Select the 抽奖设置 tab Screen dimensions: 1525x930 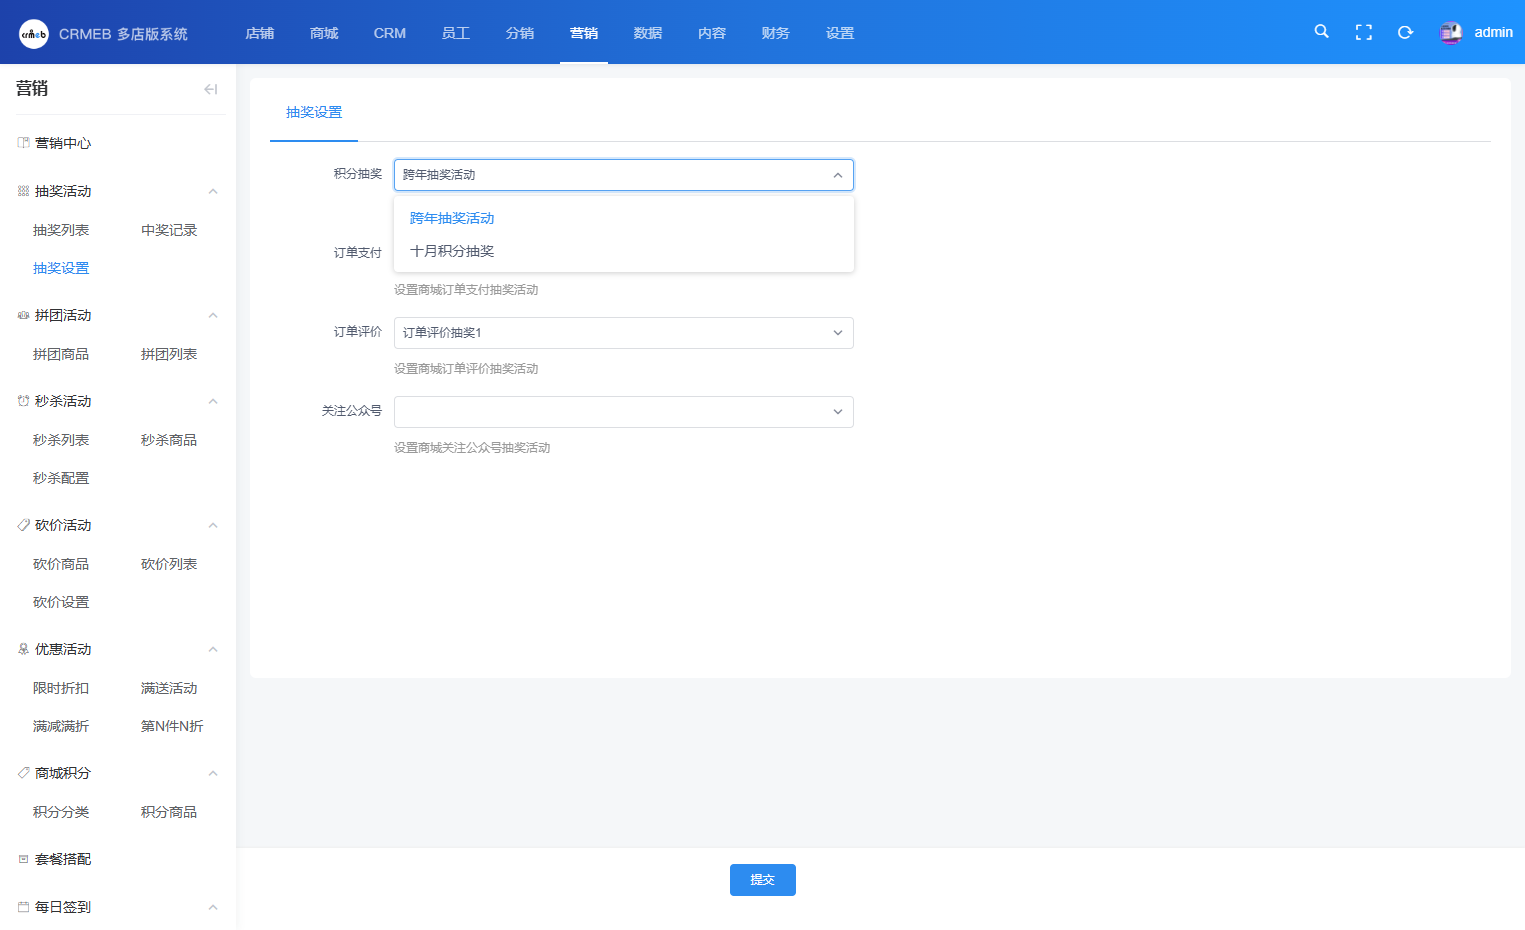coord(314,112)
